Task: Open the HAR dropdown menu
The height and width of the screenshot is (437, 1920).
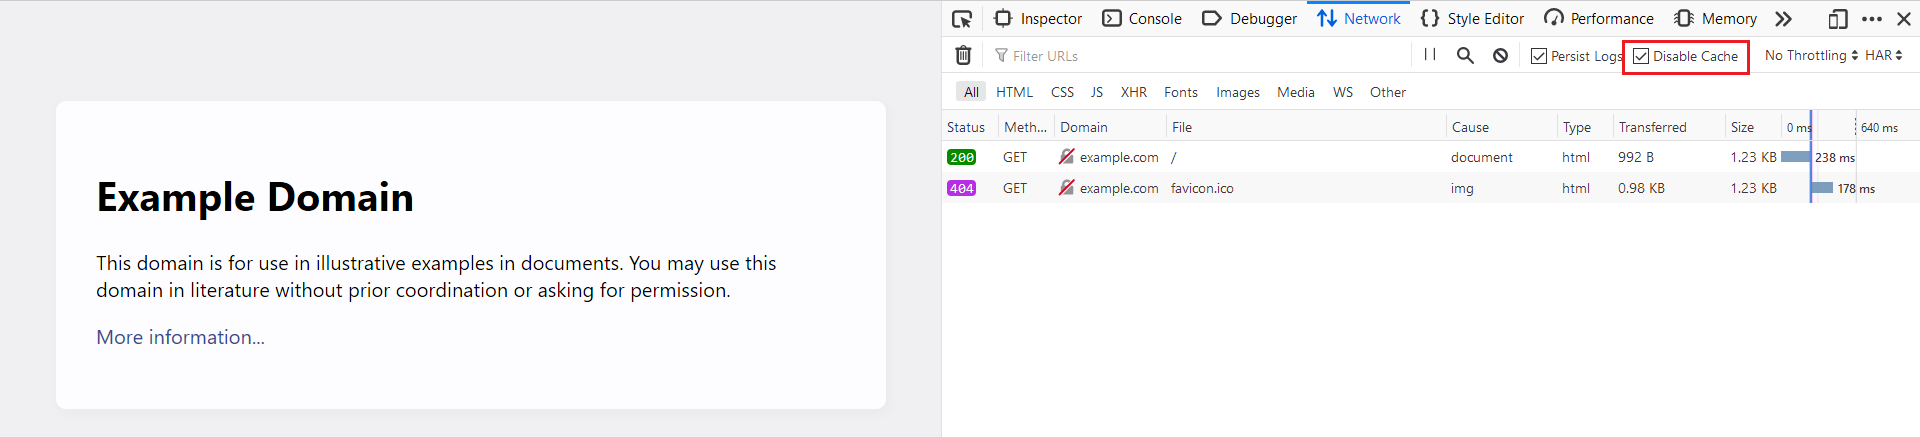Action: (x=1883, y=56)
